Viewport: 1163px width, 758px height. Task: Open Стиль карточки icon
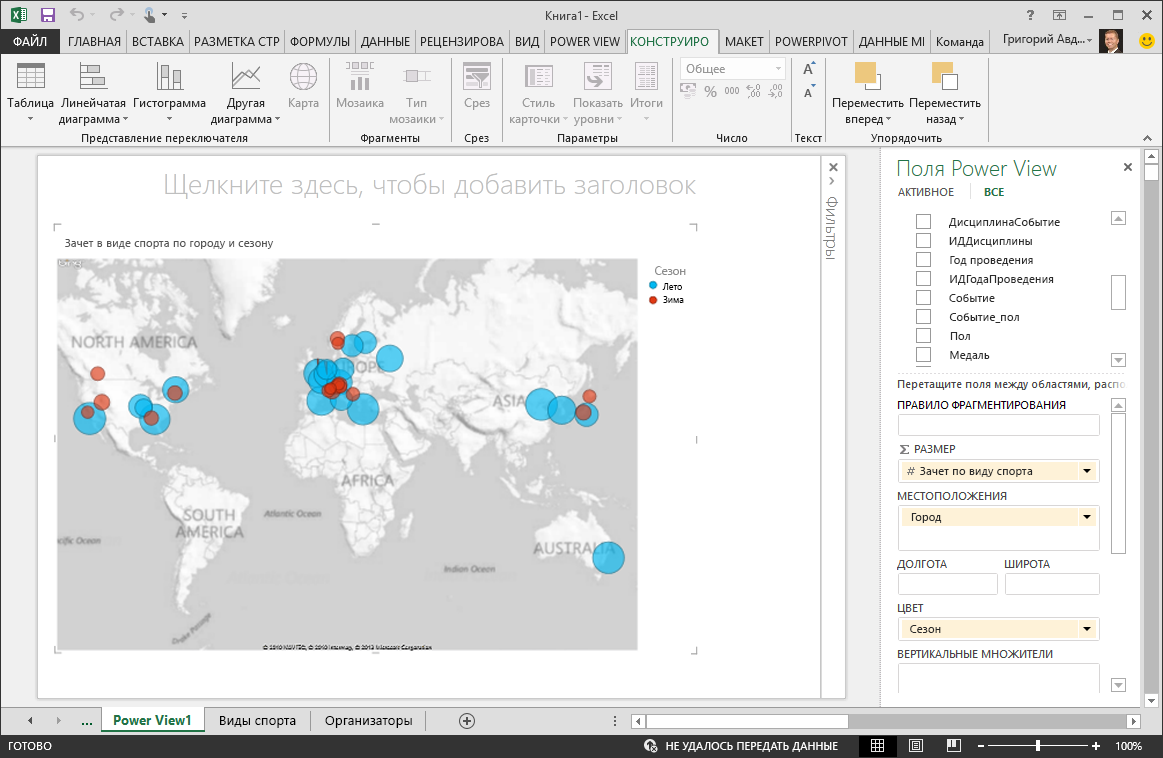538,76
